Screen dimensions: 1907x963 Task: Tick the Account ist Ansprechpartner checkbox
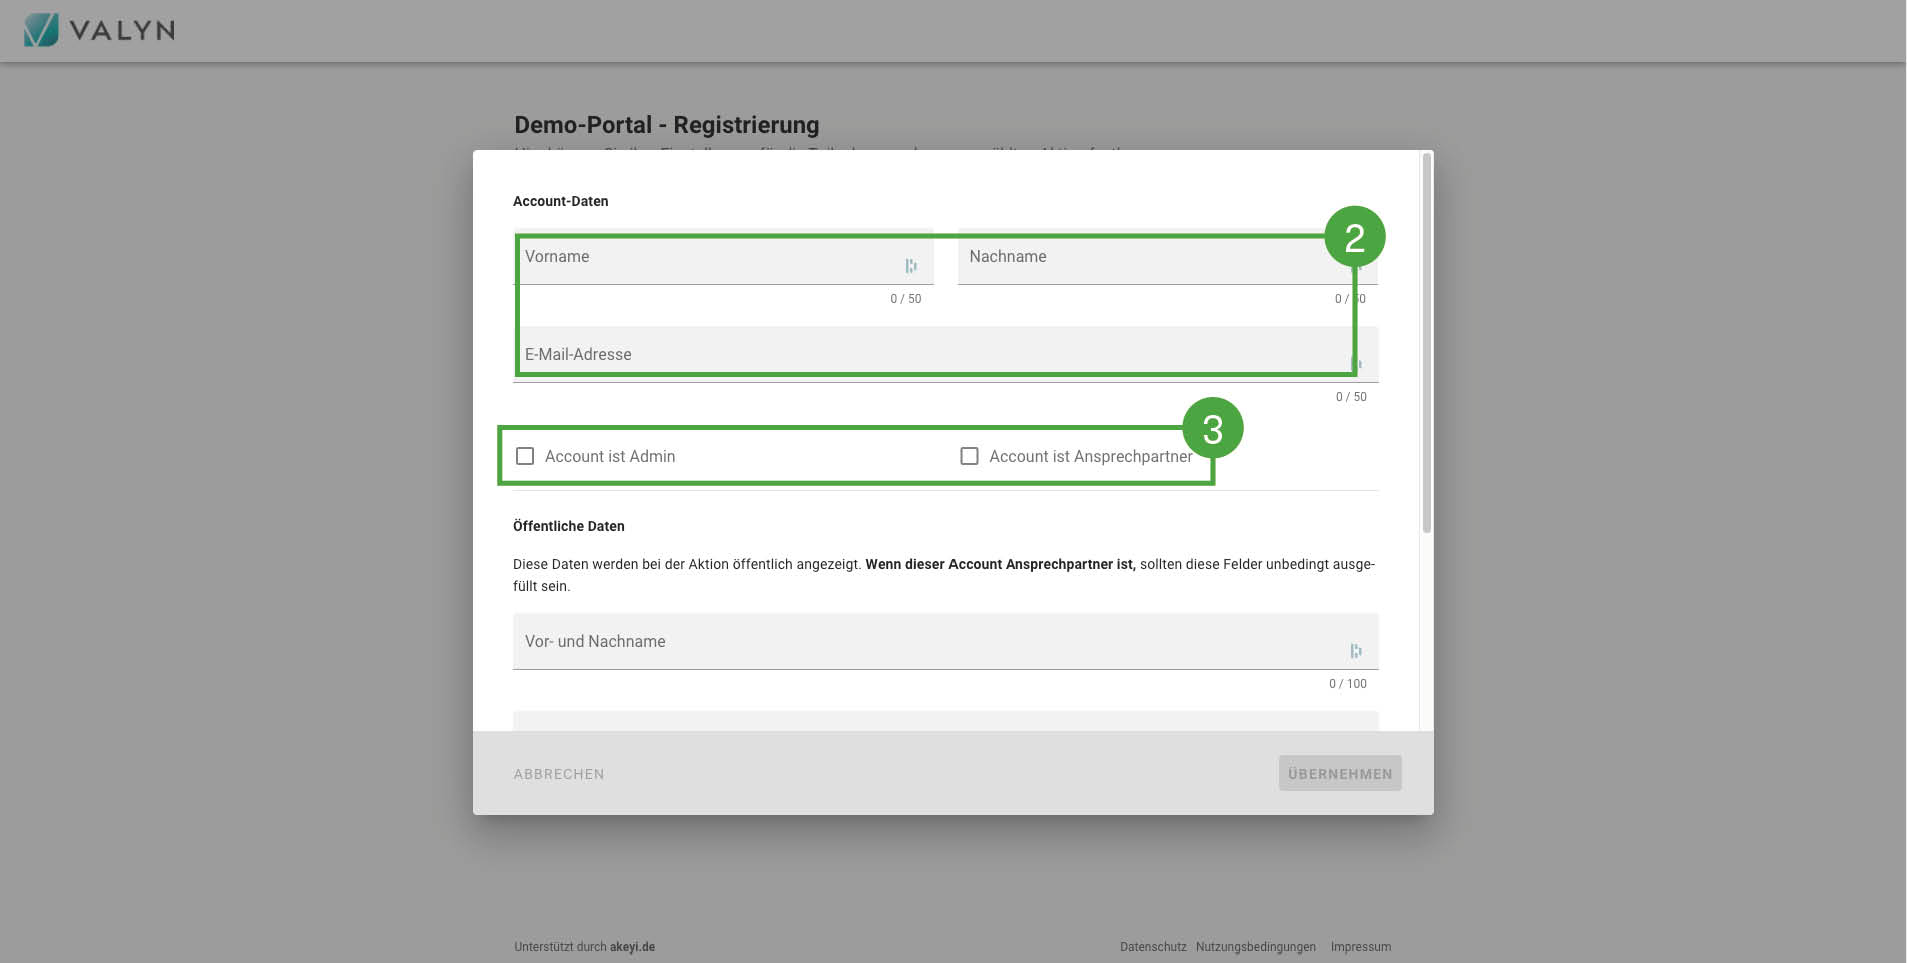[969, 456]
